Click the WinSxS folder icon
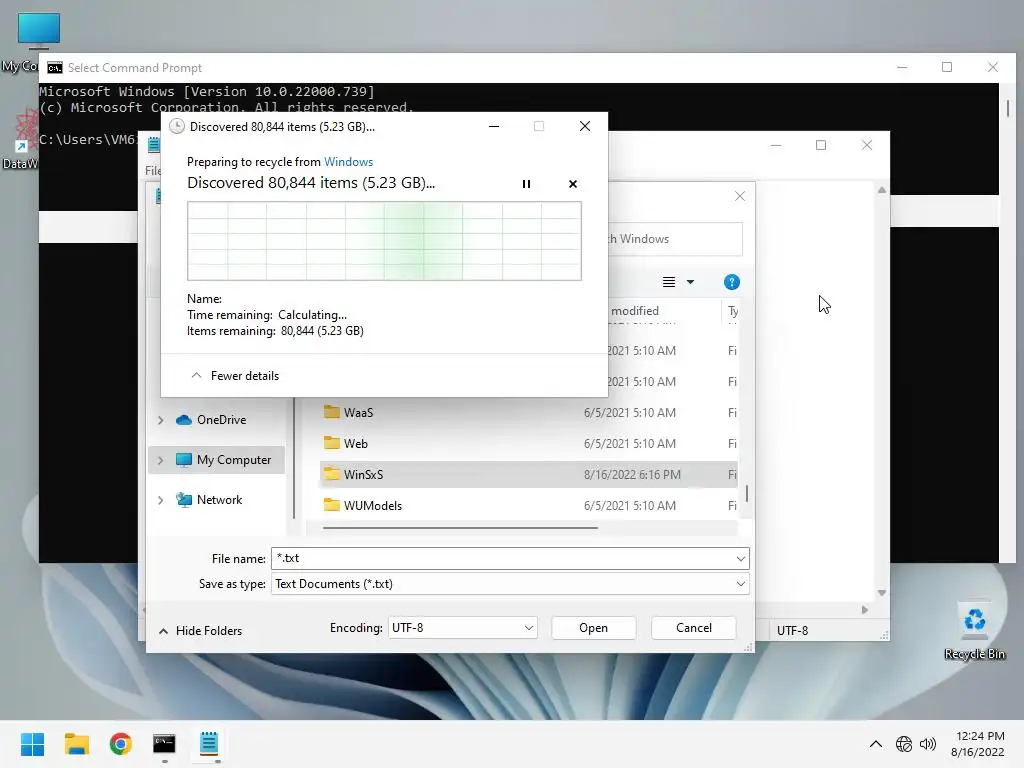The height and width of the screenshot is (768, 1024). [332, 474]
